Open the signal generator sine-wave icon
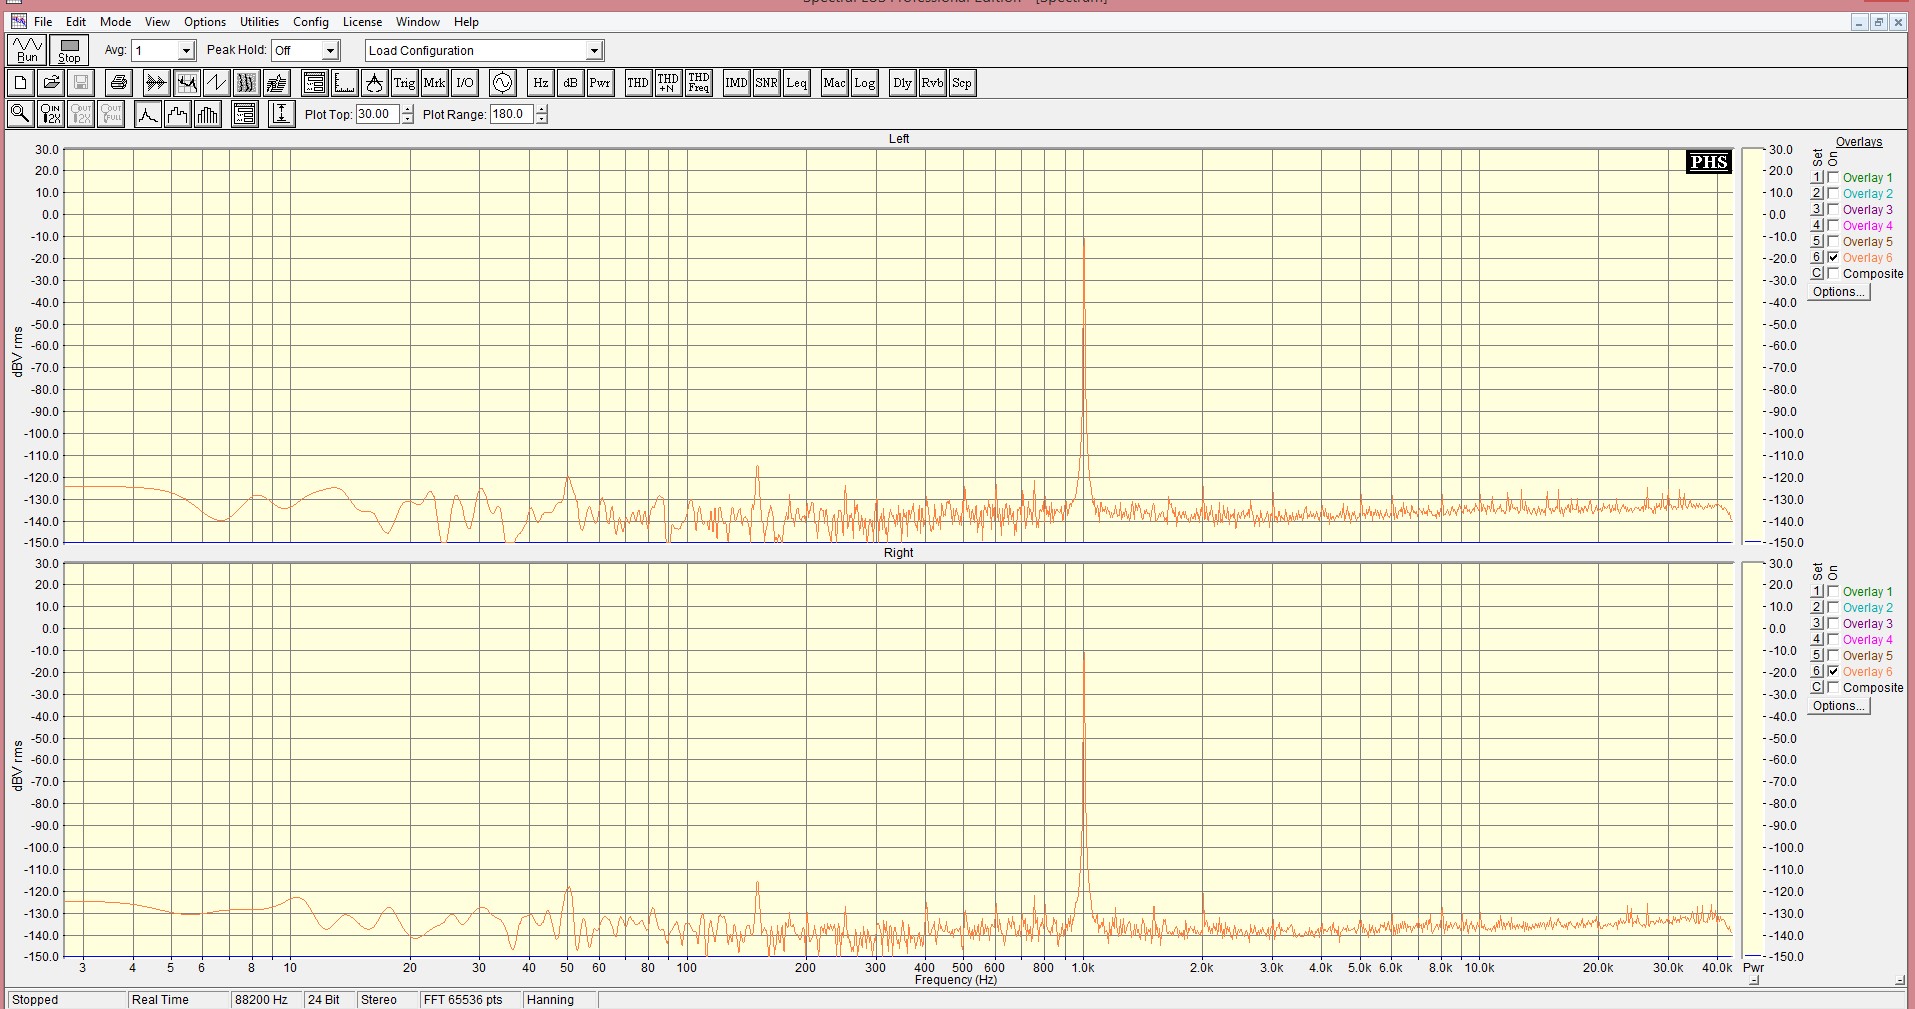 click(x=502, y=83)
